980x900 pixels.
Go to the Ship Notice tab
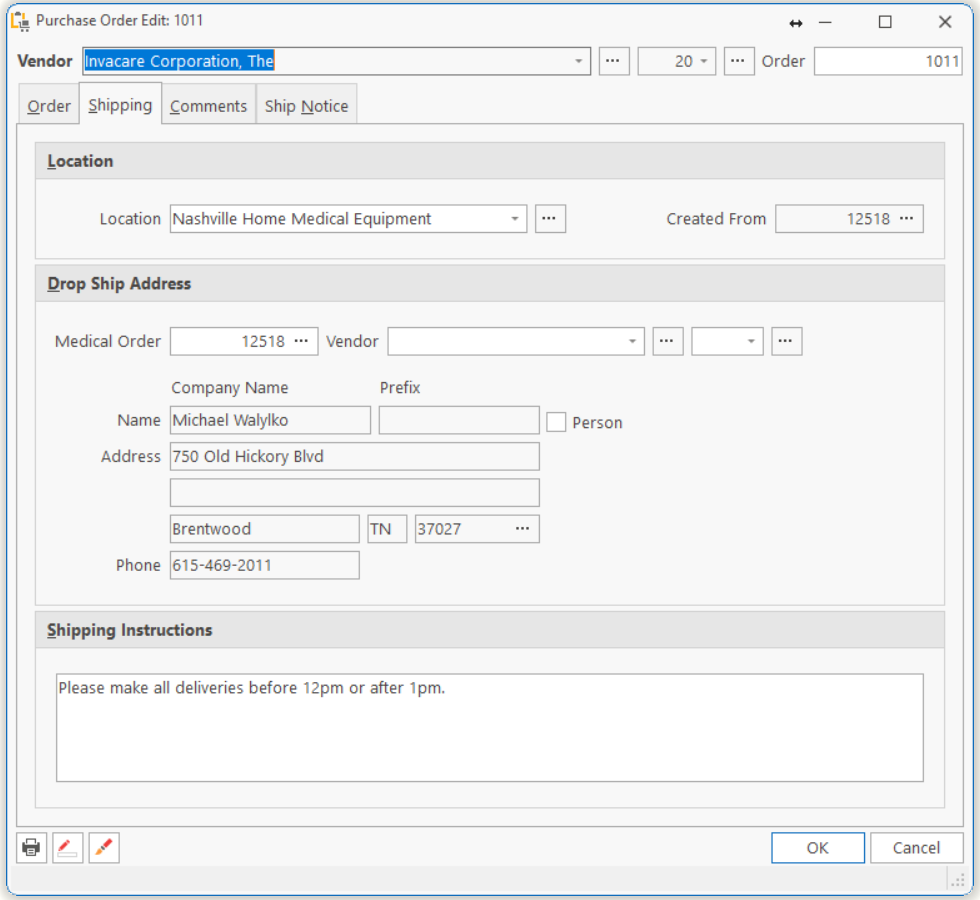click(306, 106)
